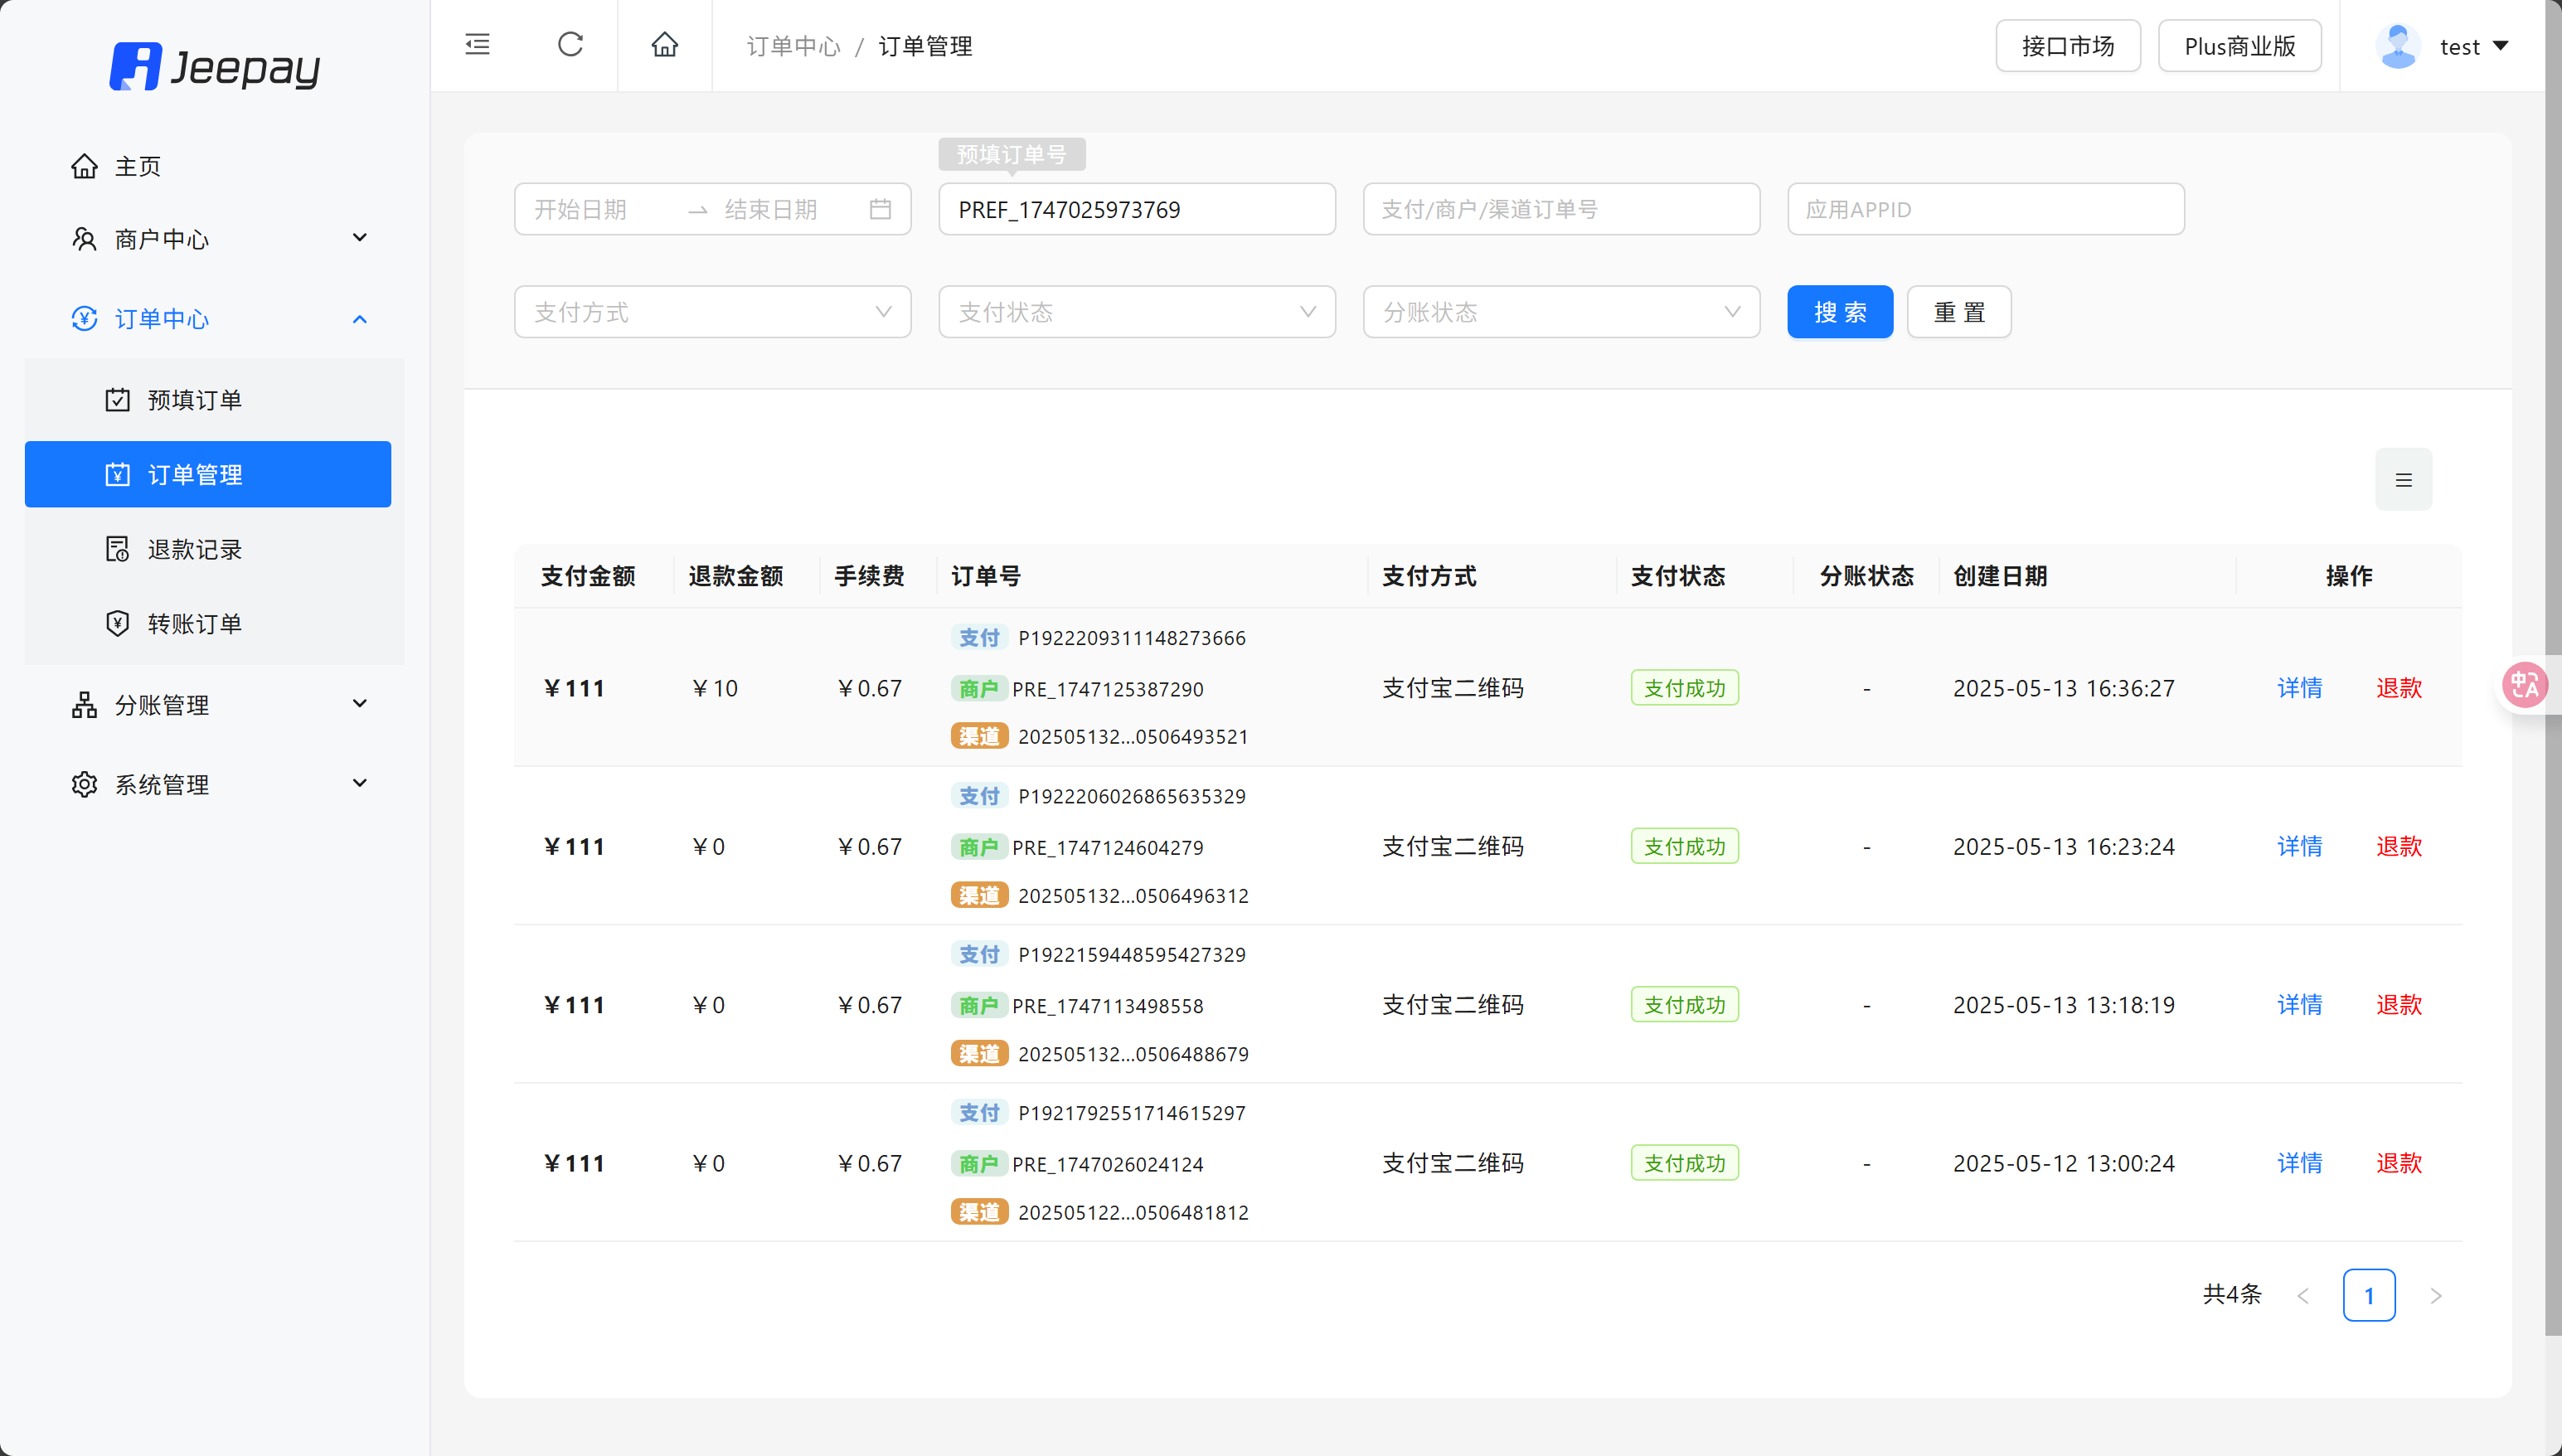2562x1456 pixels.
Task: Click 详情 for order PRE_1747125387290
Action: click(2299, 688)
